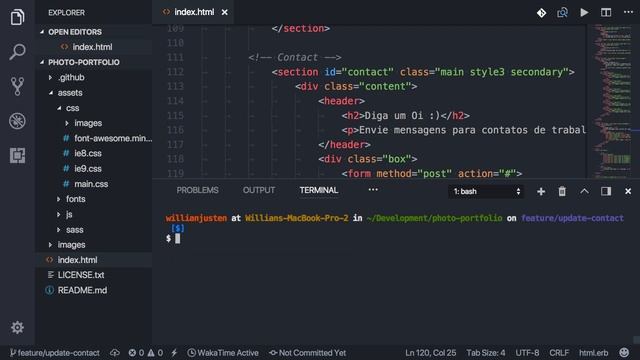Click line number 117 in the gutter

point(176,144)
